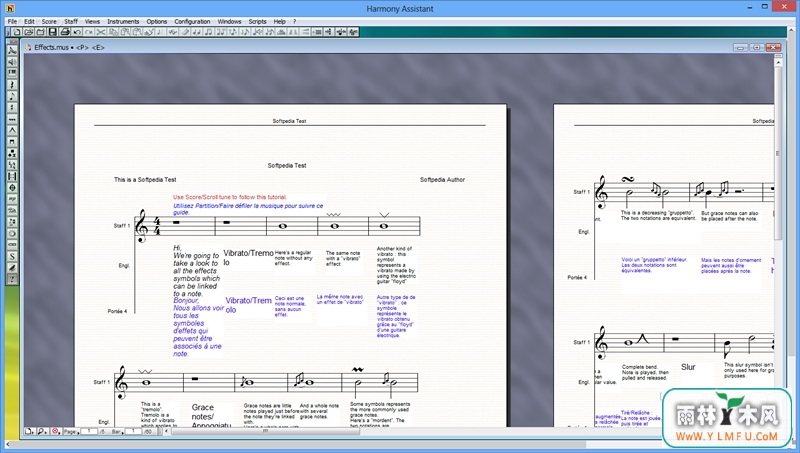The width and height of the screenshot is (800, 453).
Task: Open the question mark menu
Action: pyautogui.click(x=294, y=21)
